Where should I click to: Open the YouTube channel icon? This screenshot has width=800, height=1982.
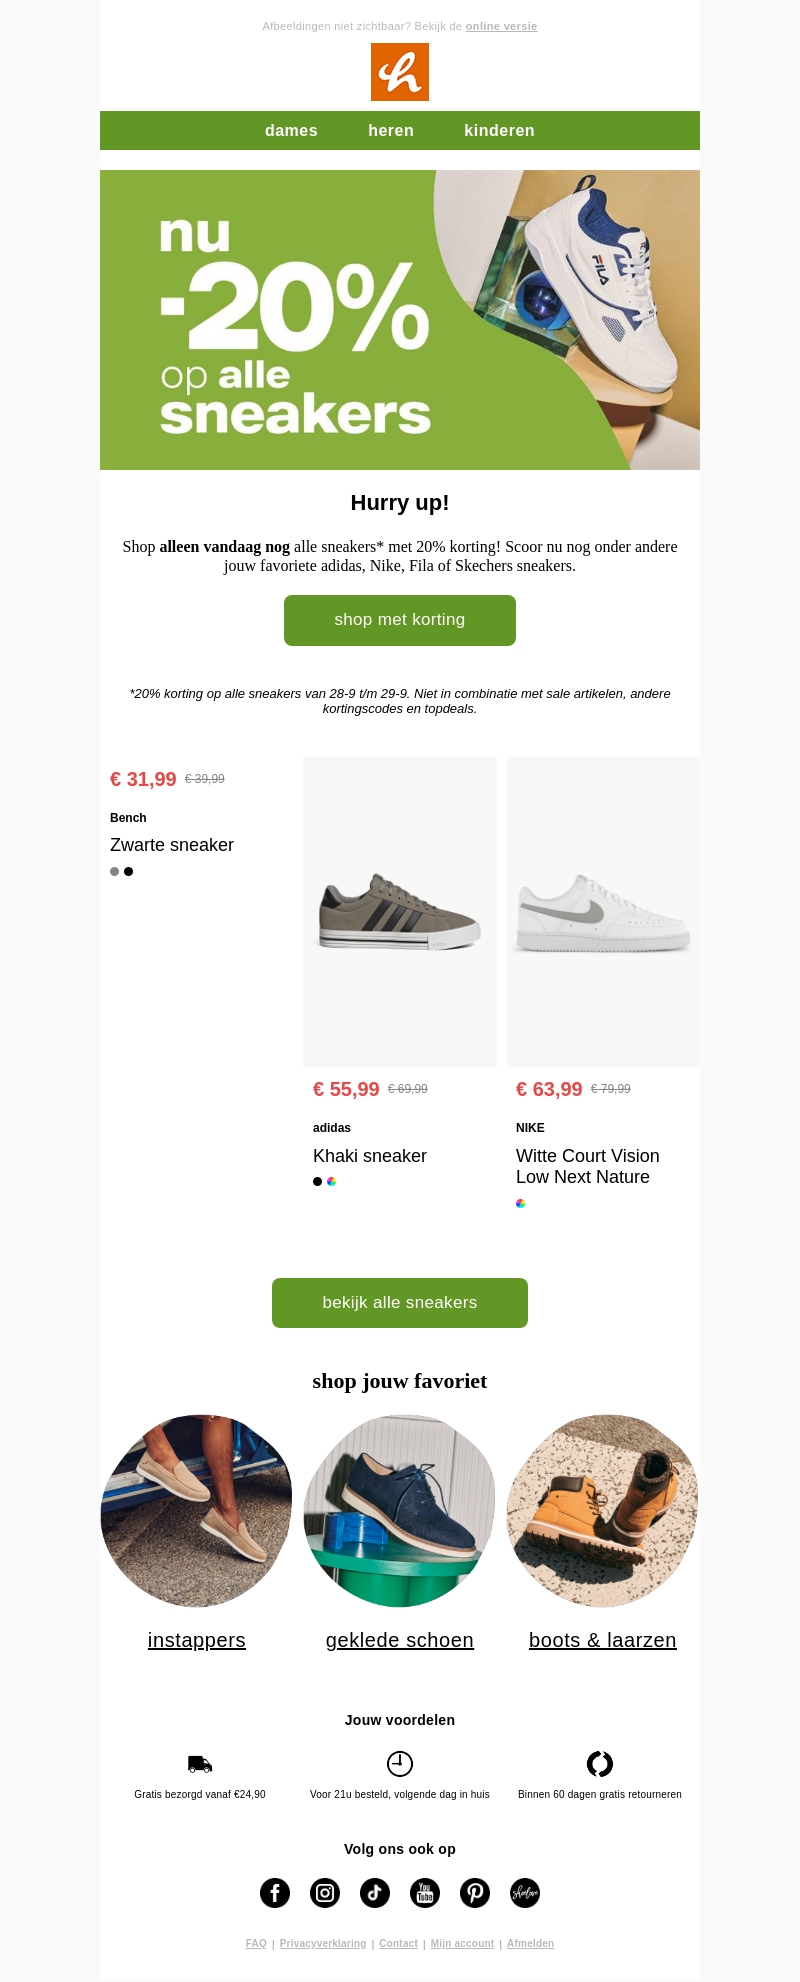(425, 1893)
